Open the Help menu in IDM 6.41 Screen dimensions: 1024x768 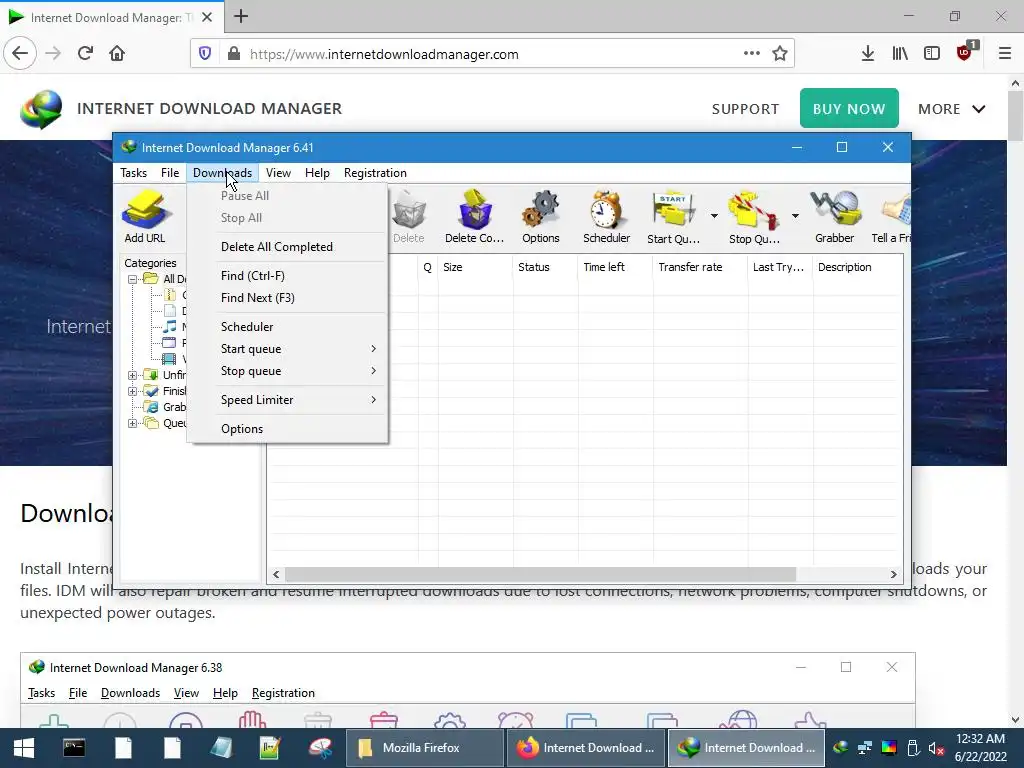click(317, 173)
